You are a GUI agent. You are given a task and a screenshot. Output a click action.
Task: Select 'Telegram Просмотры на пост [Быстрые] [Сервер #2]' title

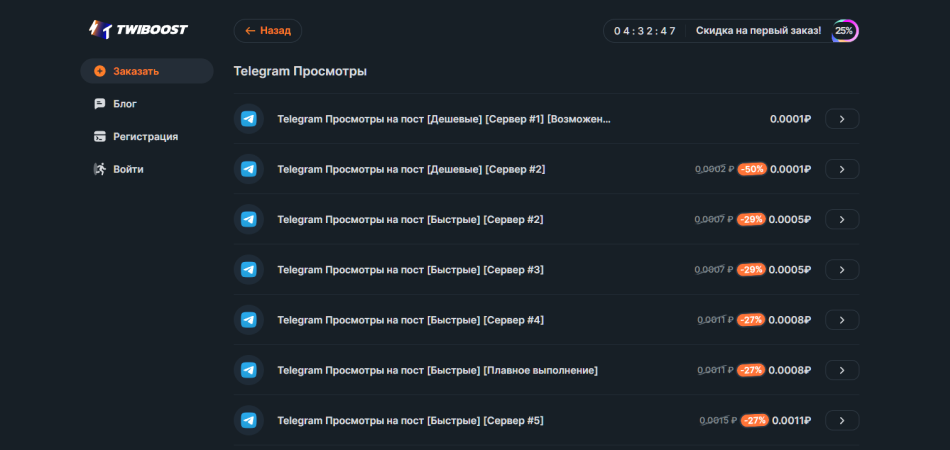tap(410, 219)
